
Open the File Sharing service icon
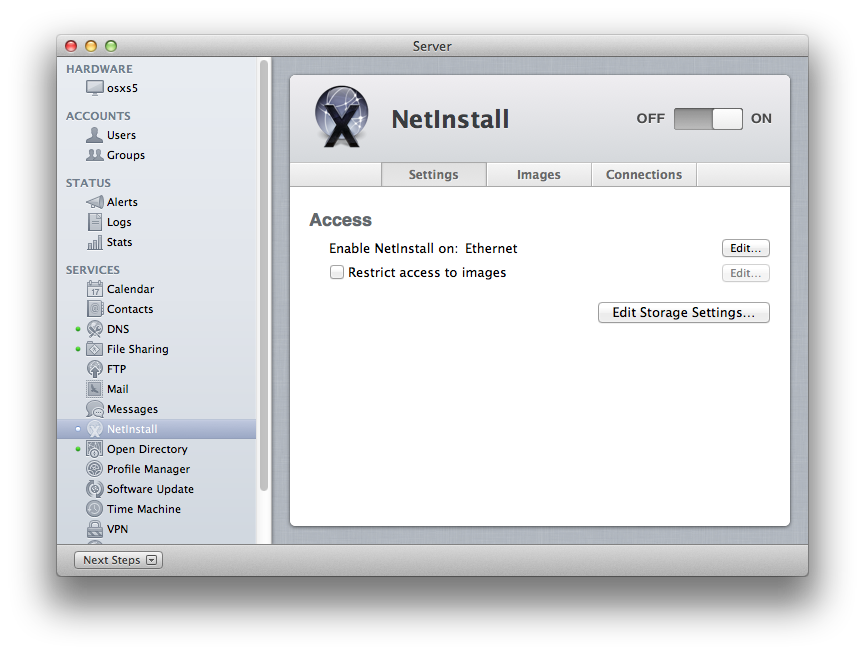(94, 349)
